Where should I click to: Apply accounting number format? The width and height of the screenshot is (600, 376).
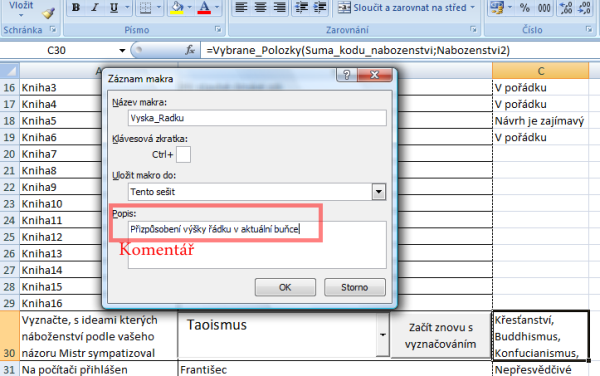(x=497, y=7)
